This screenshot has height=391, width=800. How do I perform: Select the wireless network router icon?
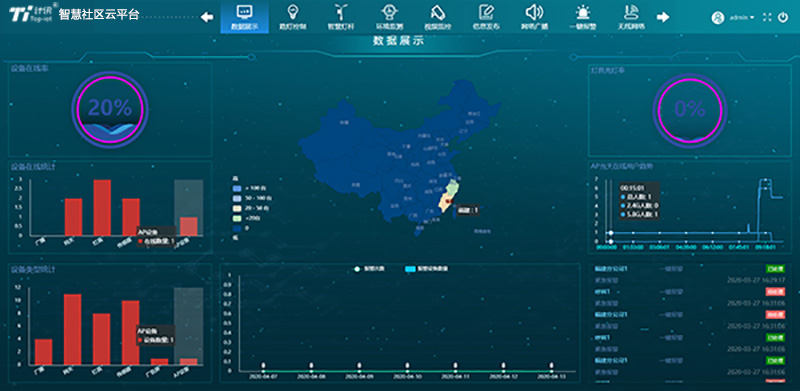631,11
